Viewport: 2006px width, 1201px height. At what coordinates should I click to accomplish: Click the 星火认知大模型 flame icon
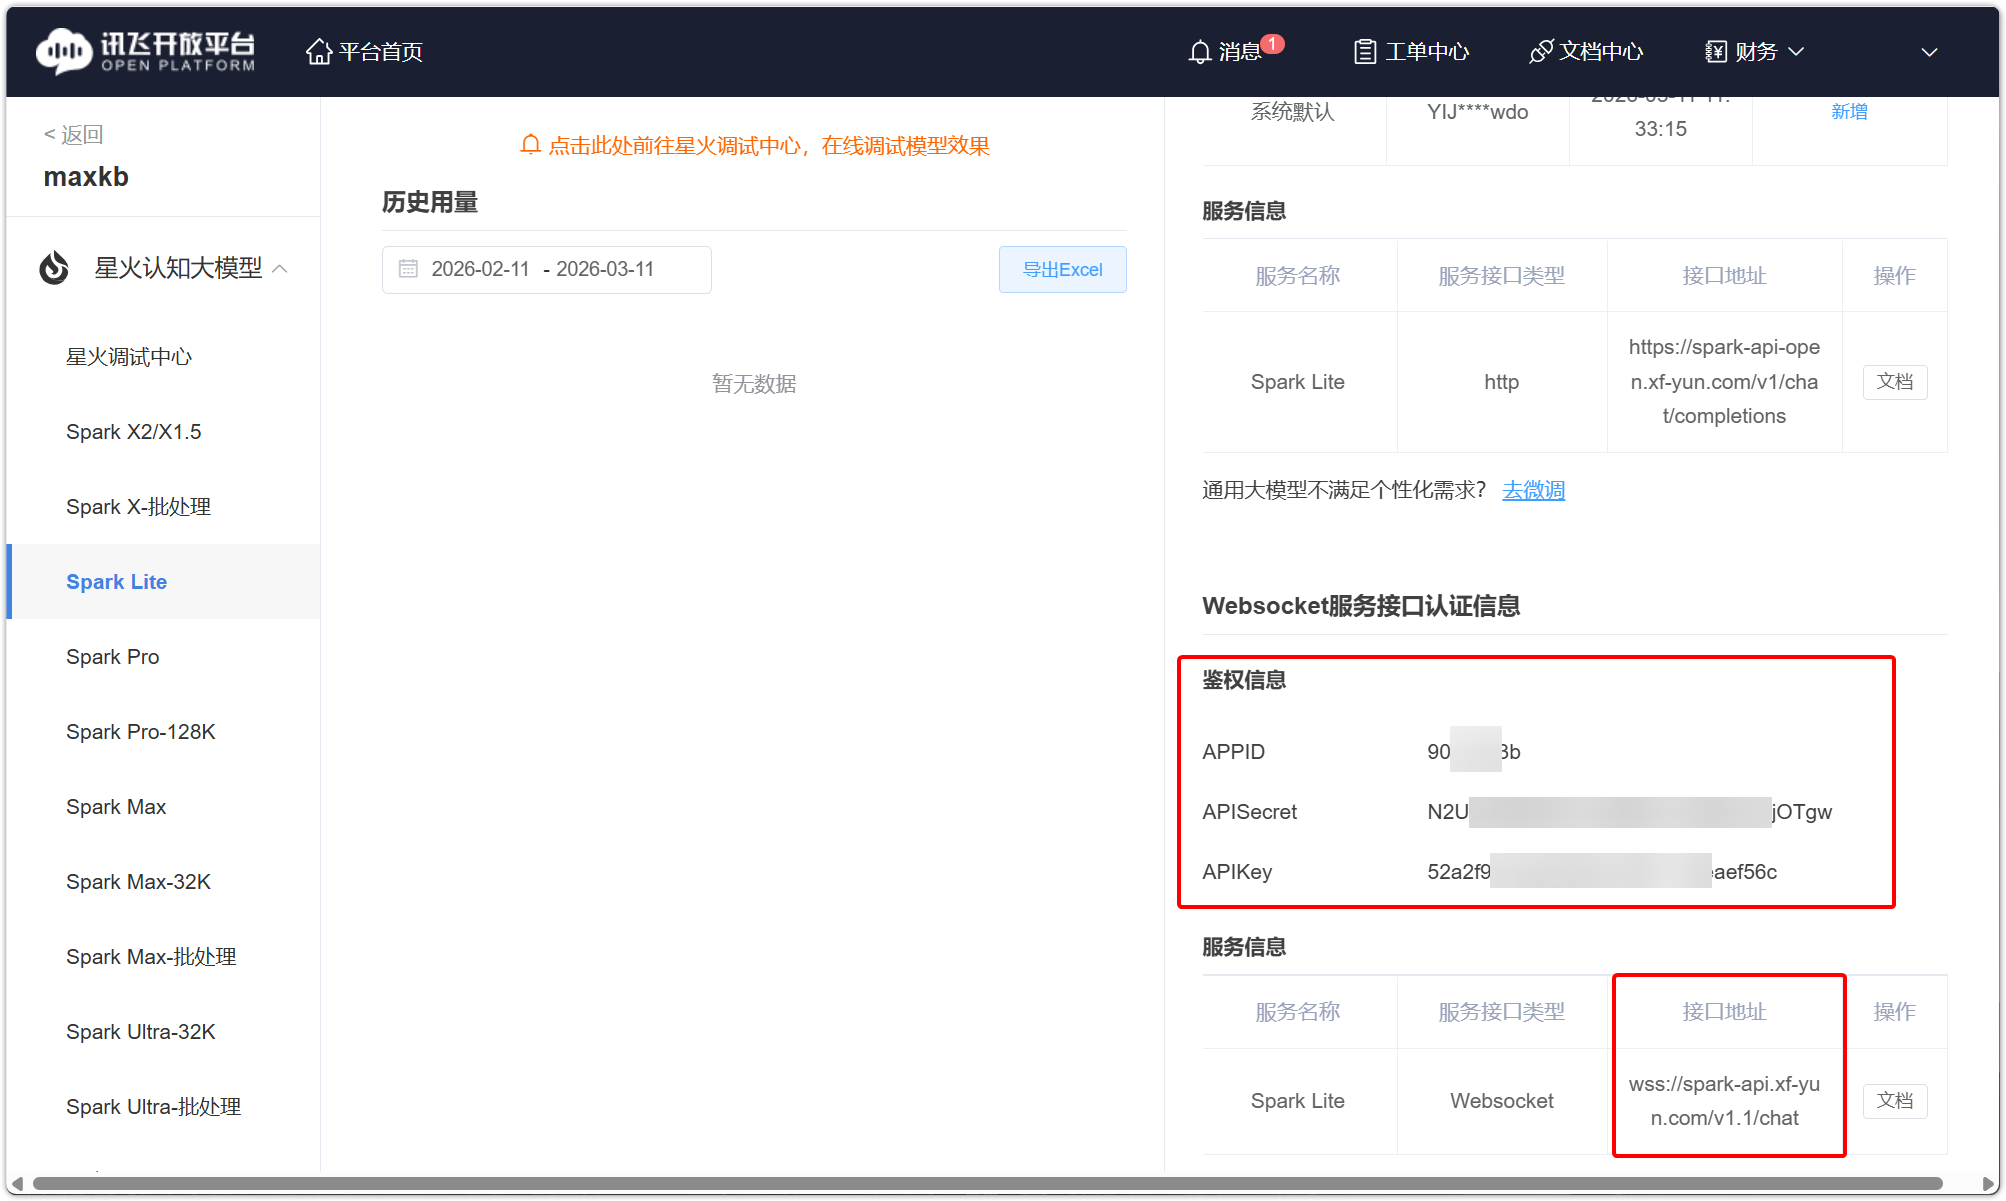click(x=55, y=268)
